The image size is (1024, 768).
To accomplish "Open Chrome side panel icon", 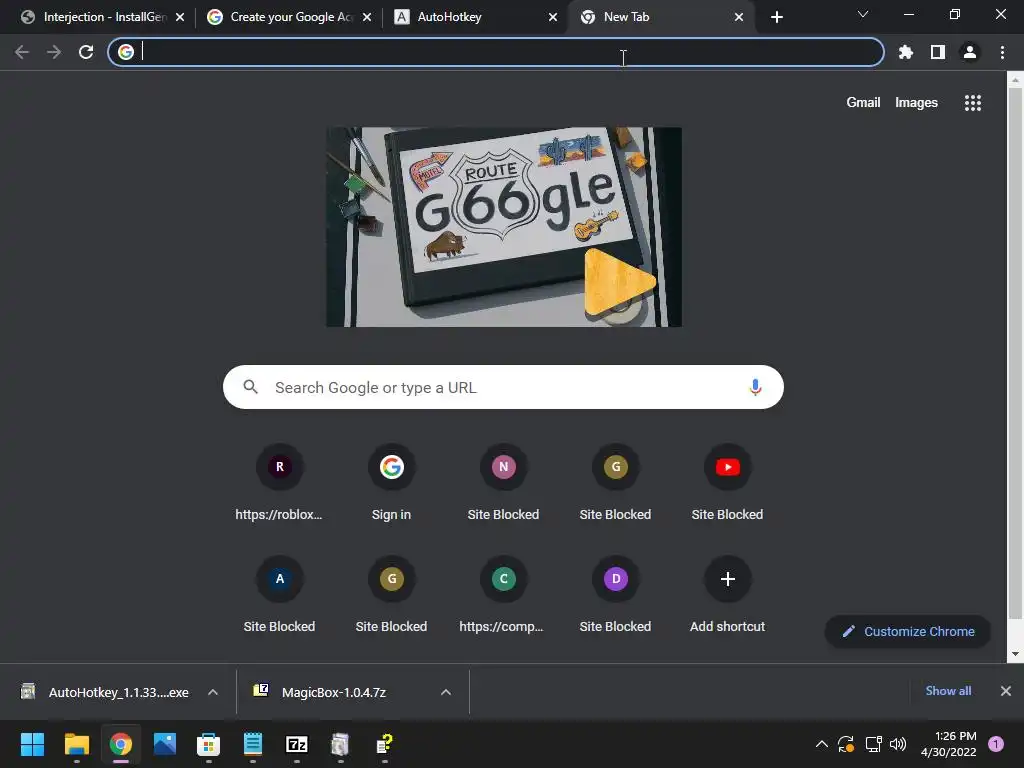I will 938,52.
